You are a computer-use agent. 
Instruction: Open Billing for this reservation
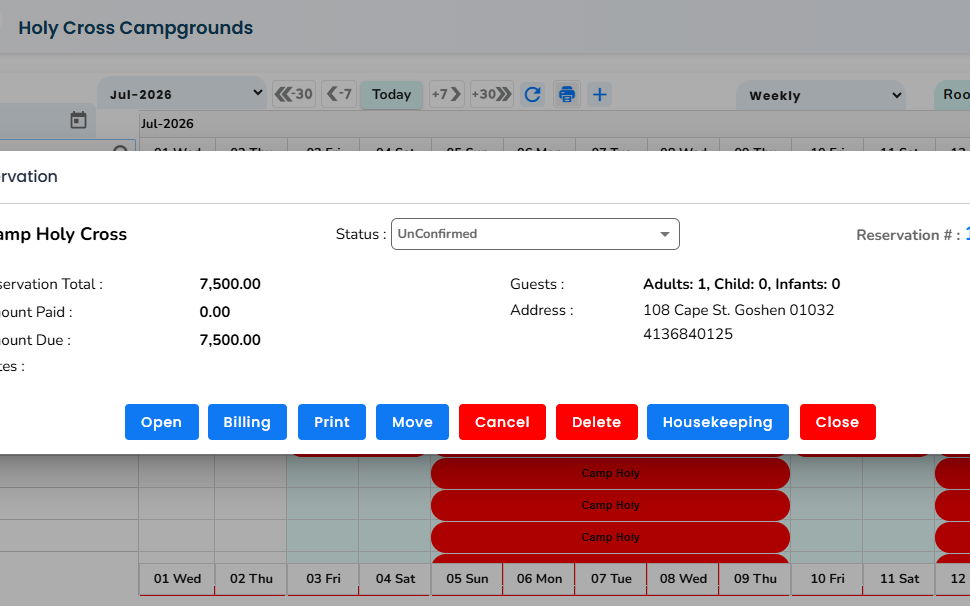[247, 422]
